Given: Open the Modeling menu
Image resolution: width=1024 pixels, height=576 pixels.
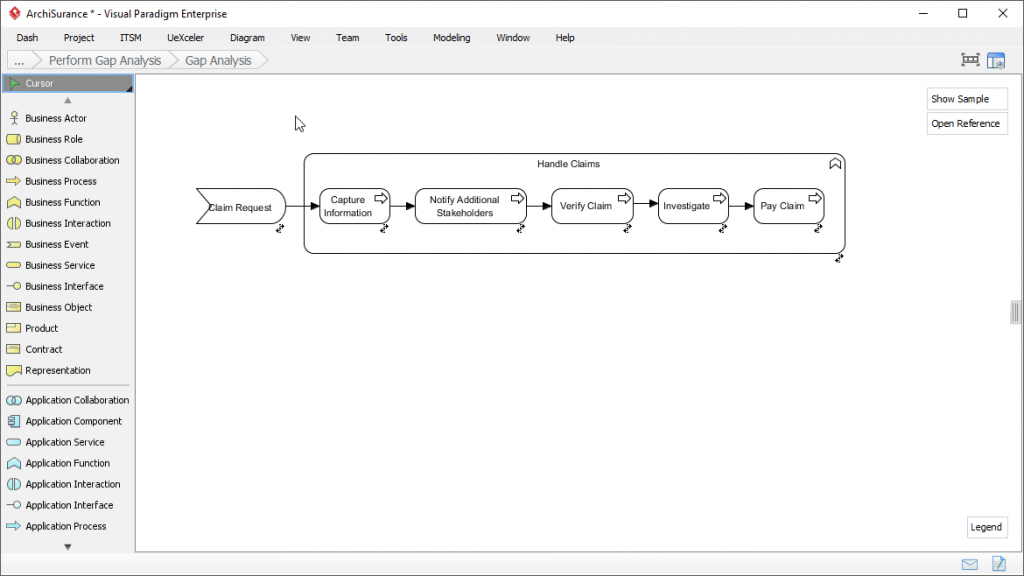Looking at the screenshot, I should pos(451,37).
